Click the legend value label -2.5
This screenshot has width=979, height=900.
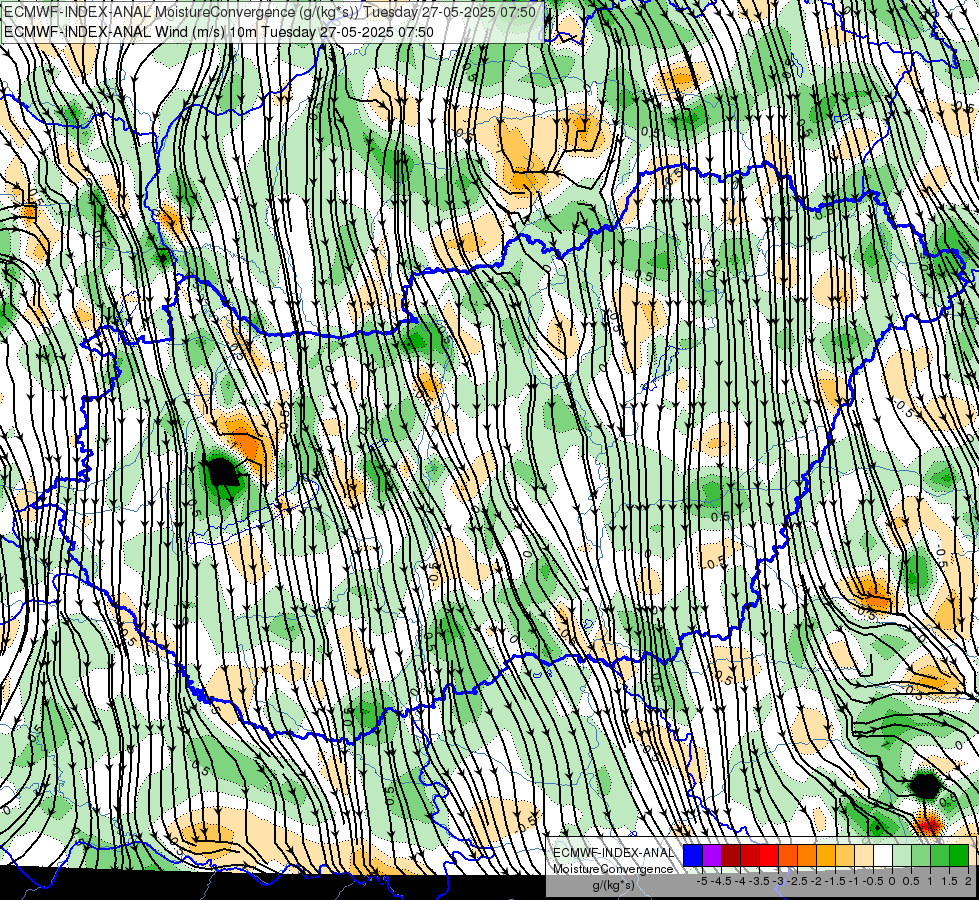click(x=797, y=881)
